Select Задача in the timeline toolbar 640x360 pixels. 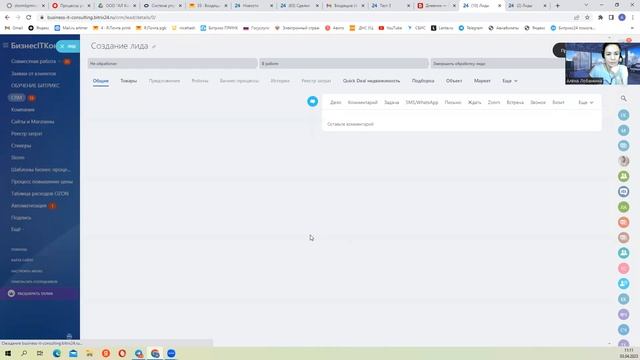tap(391, 102)
